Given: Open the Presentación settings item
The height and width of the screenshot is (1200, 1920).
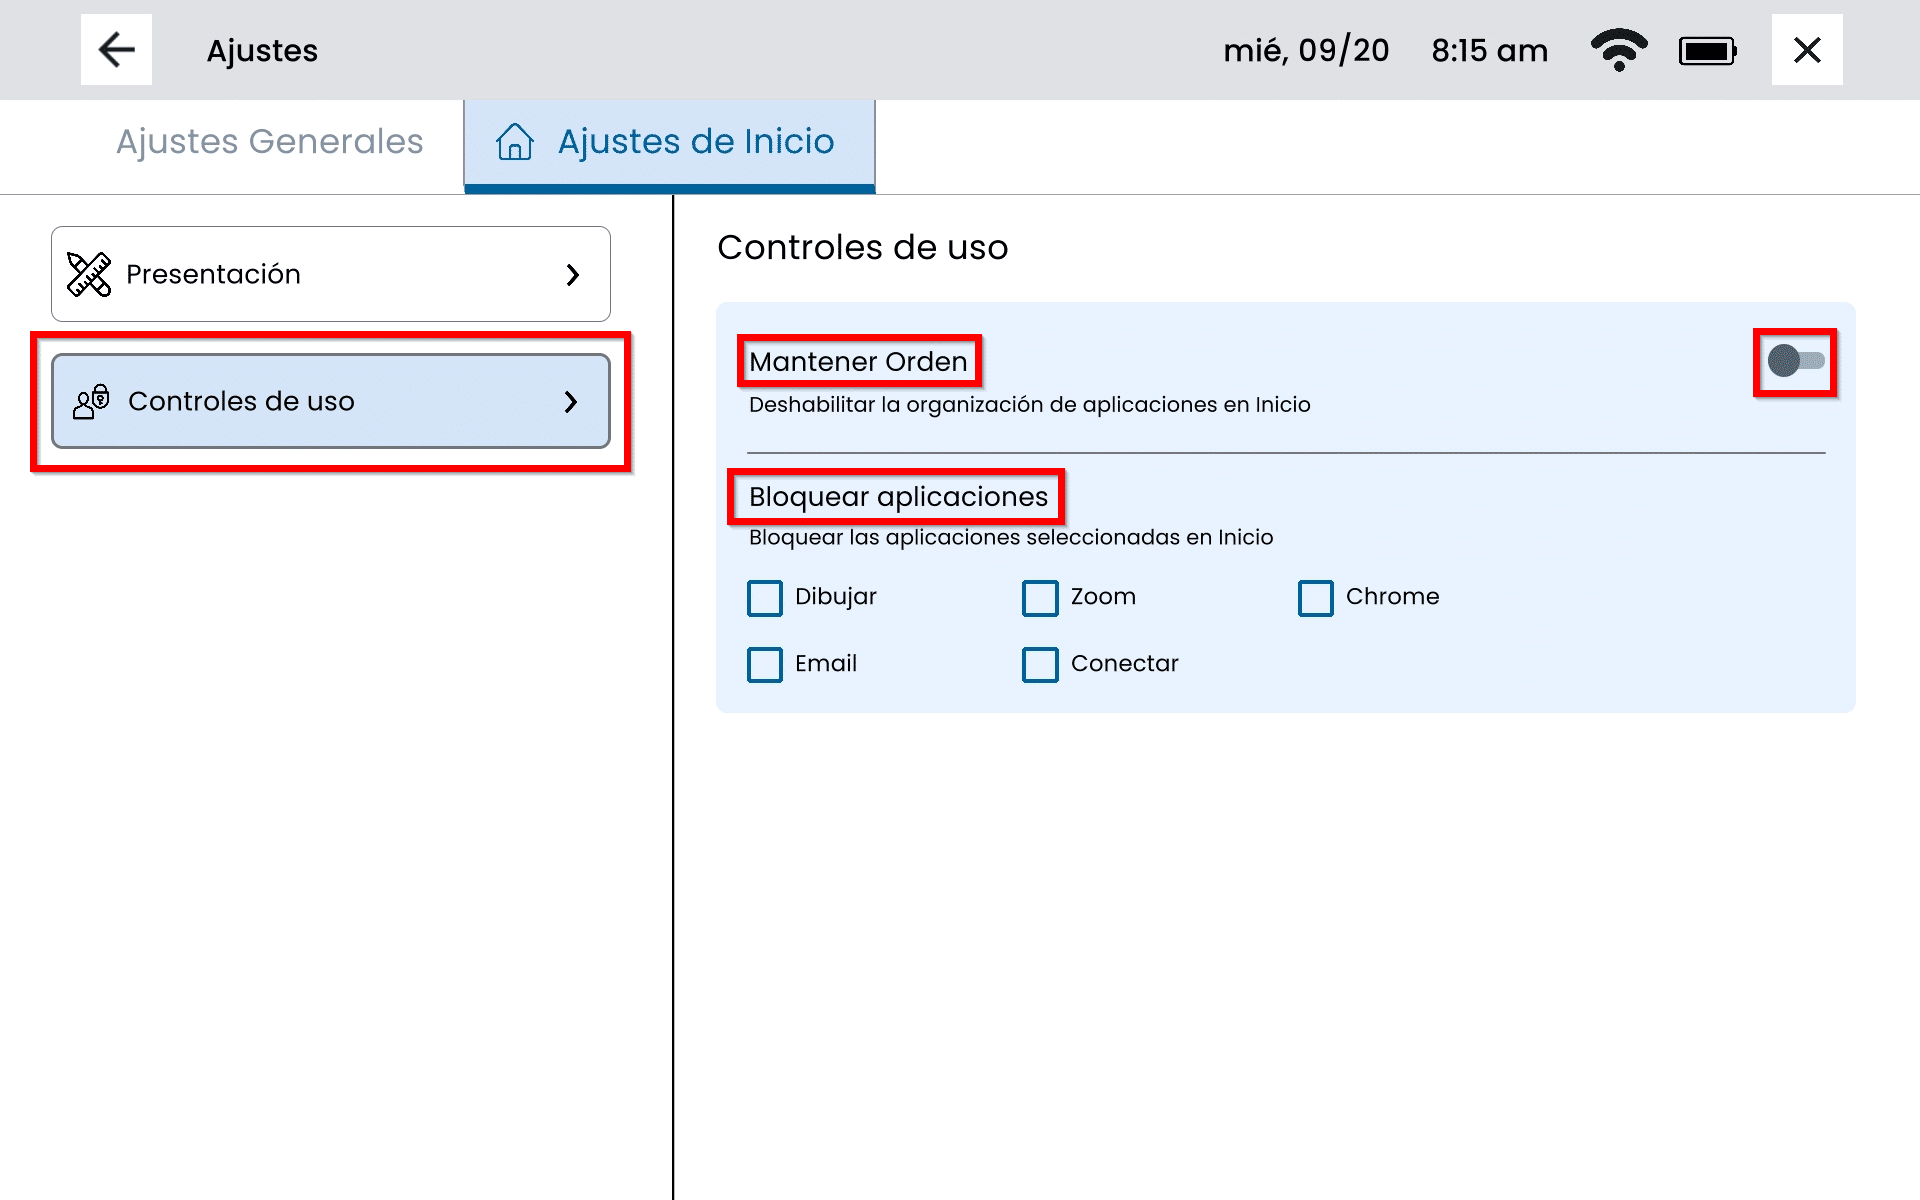Looking at the screenshot, I should [330, 274].
